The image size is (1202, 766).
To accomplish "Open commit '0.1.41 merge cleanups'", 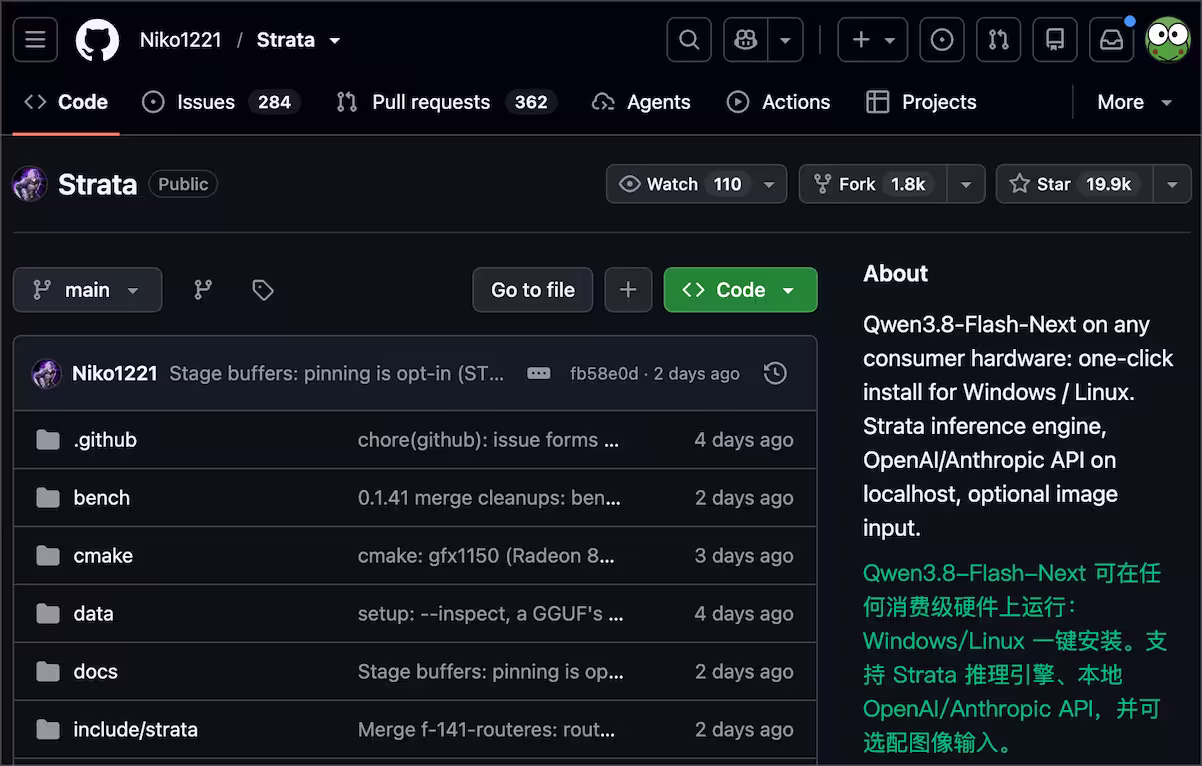I will click(x=489, y=498).
